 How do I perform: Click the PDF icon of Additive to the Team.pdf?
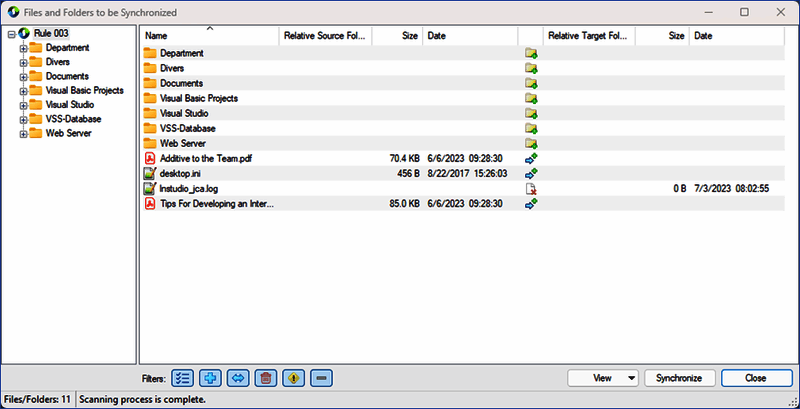(x=149, y=159)
